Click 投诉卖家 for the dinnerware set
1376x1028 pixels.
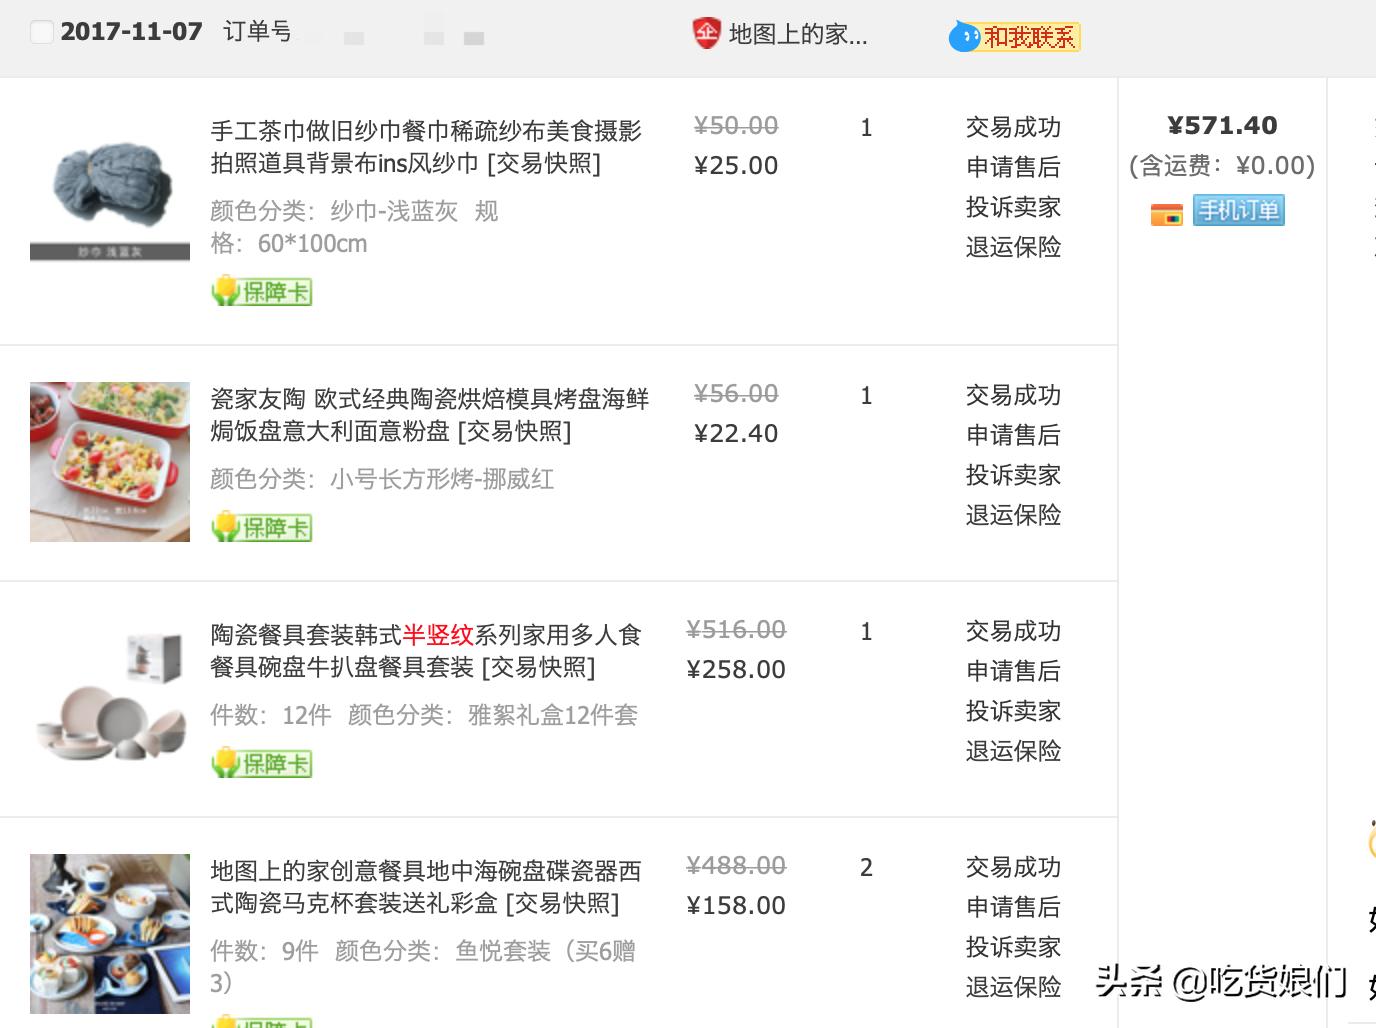tap(1013, 711)
